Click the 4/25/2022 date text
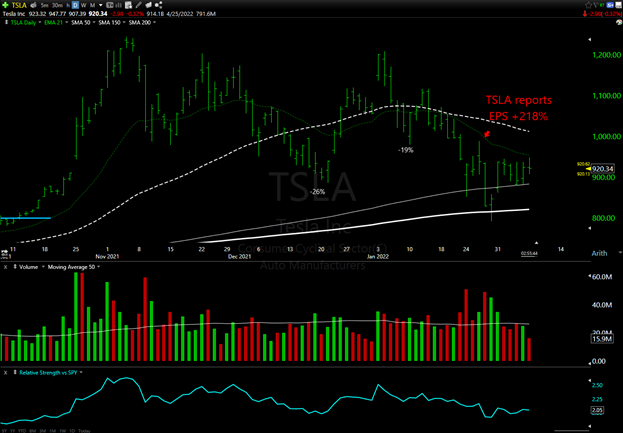 180,14
